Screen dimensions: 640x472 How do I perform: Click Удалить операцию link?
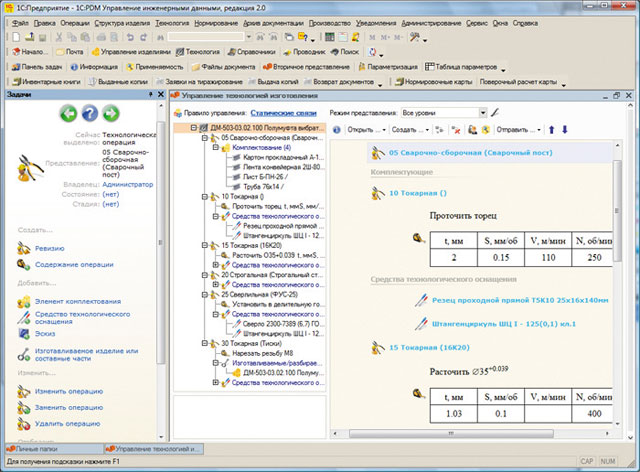[67, 424]
